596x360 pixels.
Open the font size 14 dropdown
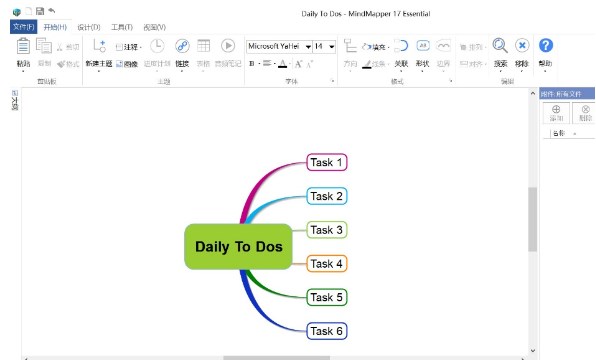pyautogui.click(x=332, y=47)
